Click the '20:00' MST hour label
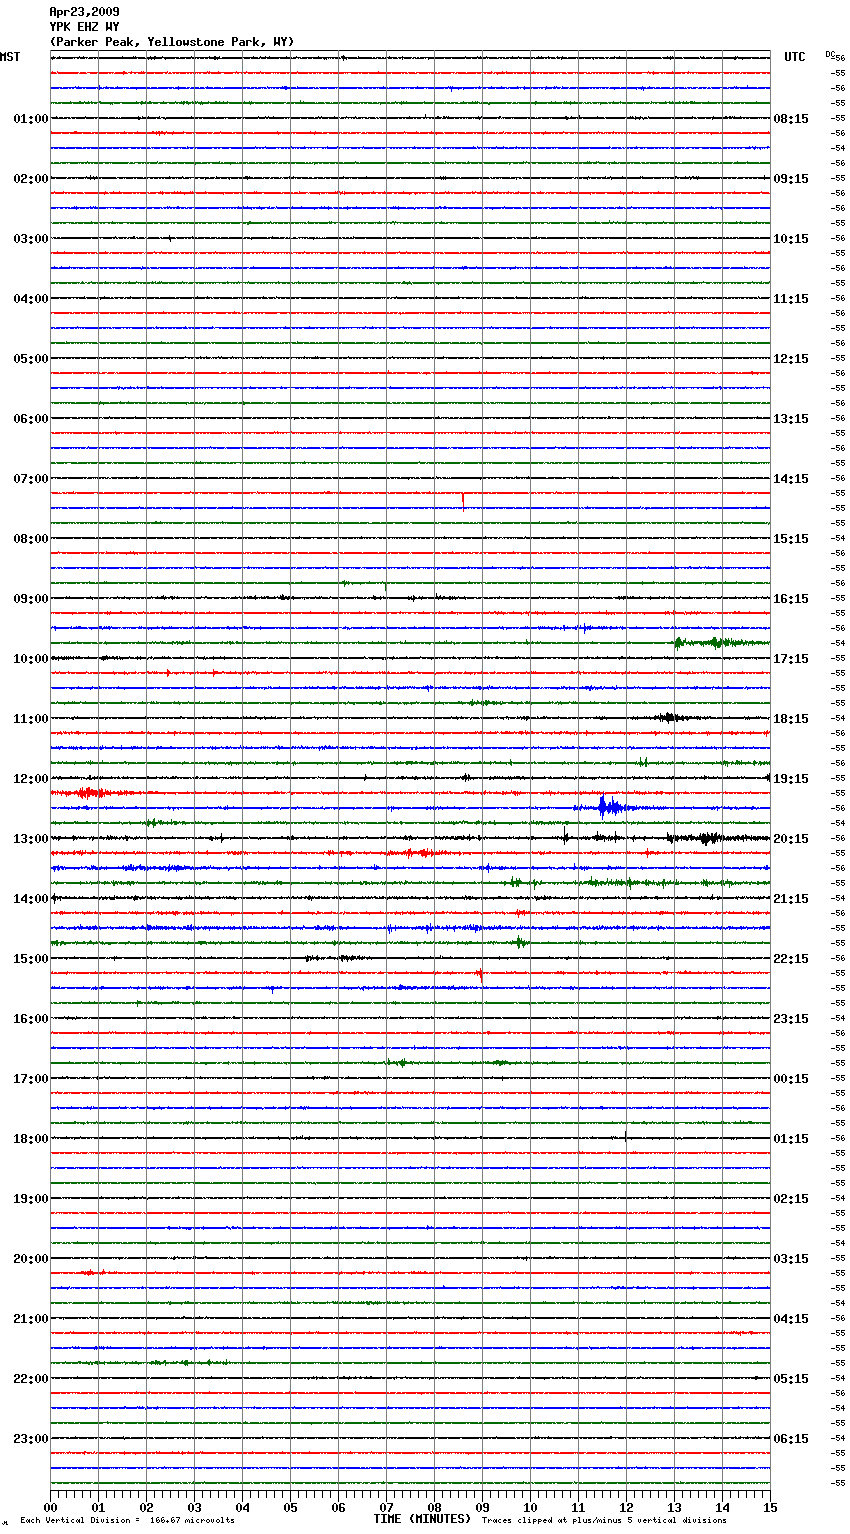850x1534 pixels. [30, 1259]
